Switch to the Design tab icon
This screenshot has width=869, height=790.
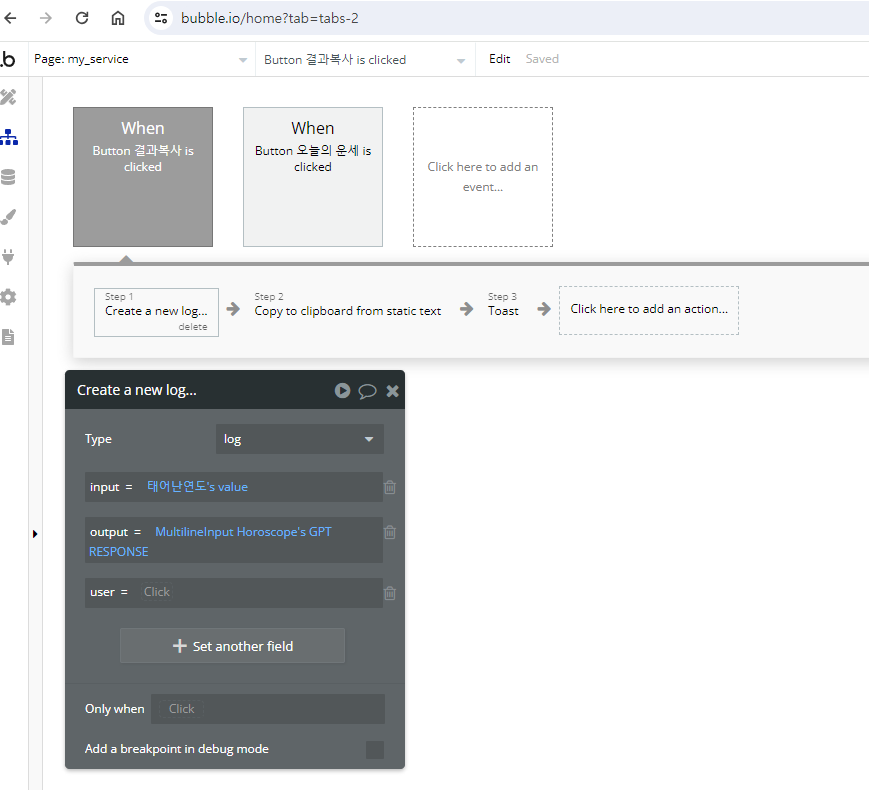tap(8, 98)
